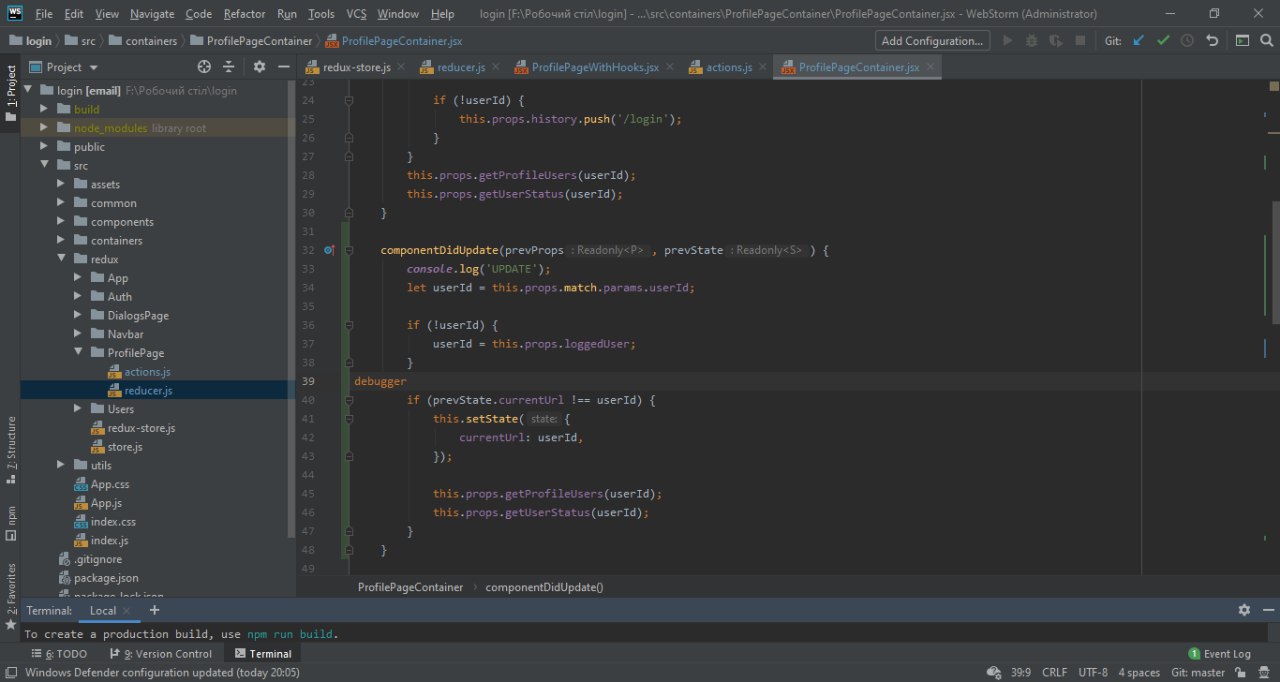This screenshot has width=1280, height=682.
Task: Click the Git Update Project arrow icon
Action: point(1139,41)
